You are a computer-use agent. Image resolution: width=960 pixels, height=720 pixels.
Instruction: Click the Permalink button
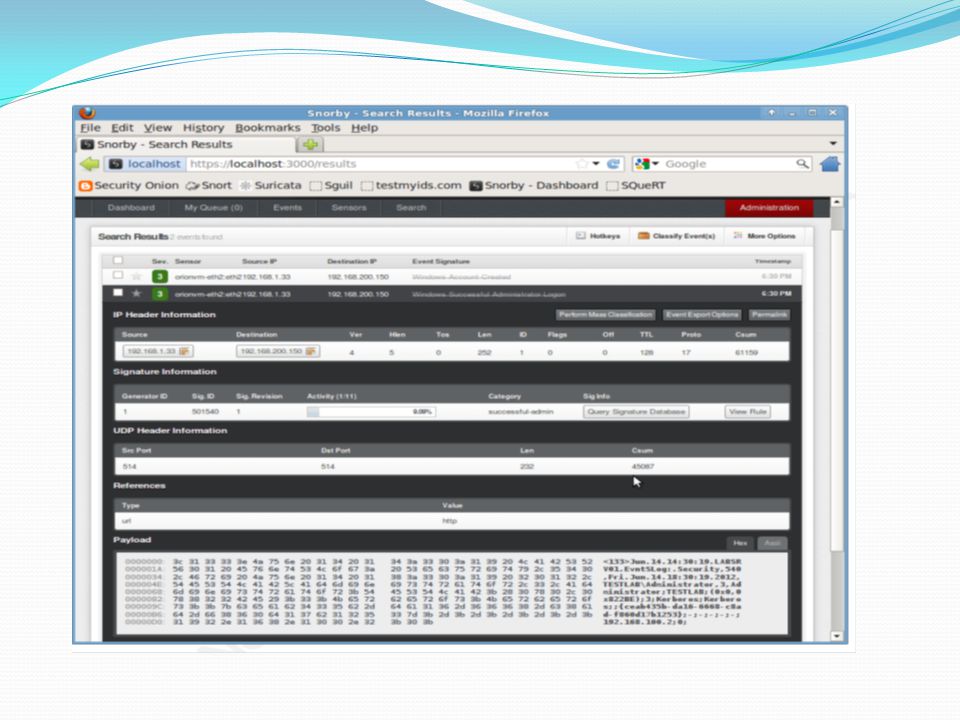click(769, 315)
